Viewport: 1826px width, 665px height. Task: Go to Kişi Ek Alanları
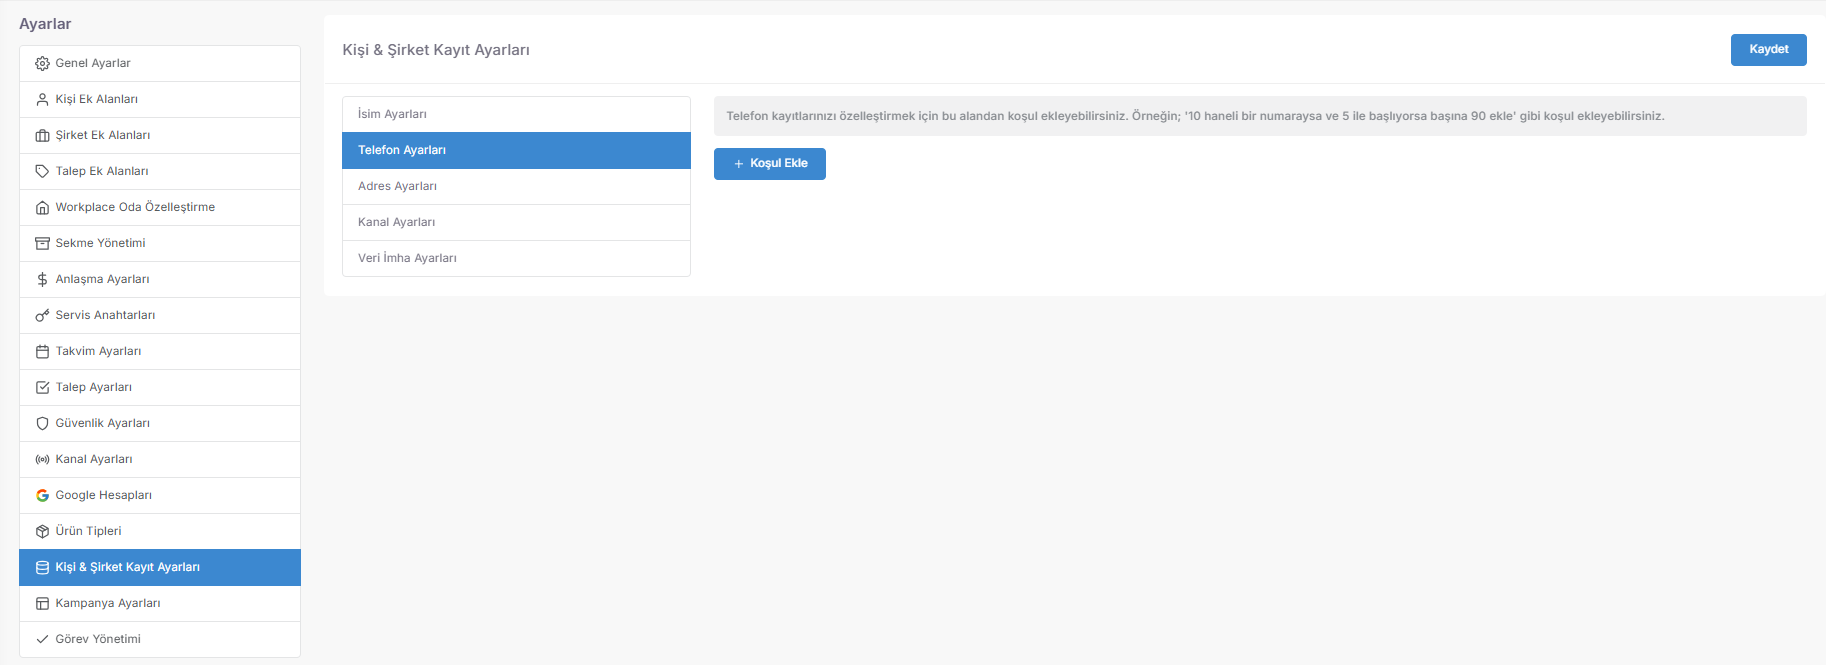click(160, 99)
